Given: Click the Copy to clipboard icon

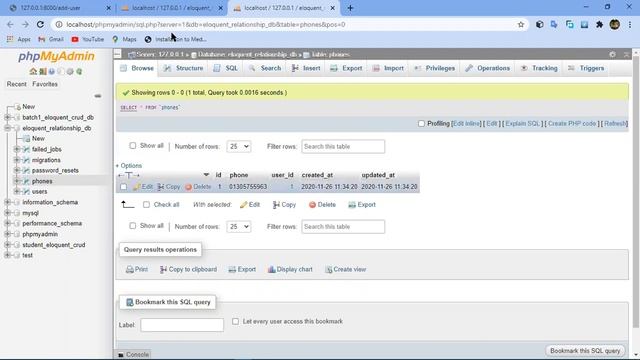Looking at the screenshot, I should coord(163,269).
